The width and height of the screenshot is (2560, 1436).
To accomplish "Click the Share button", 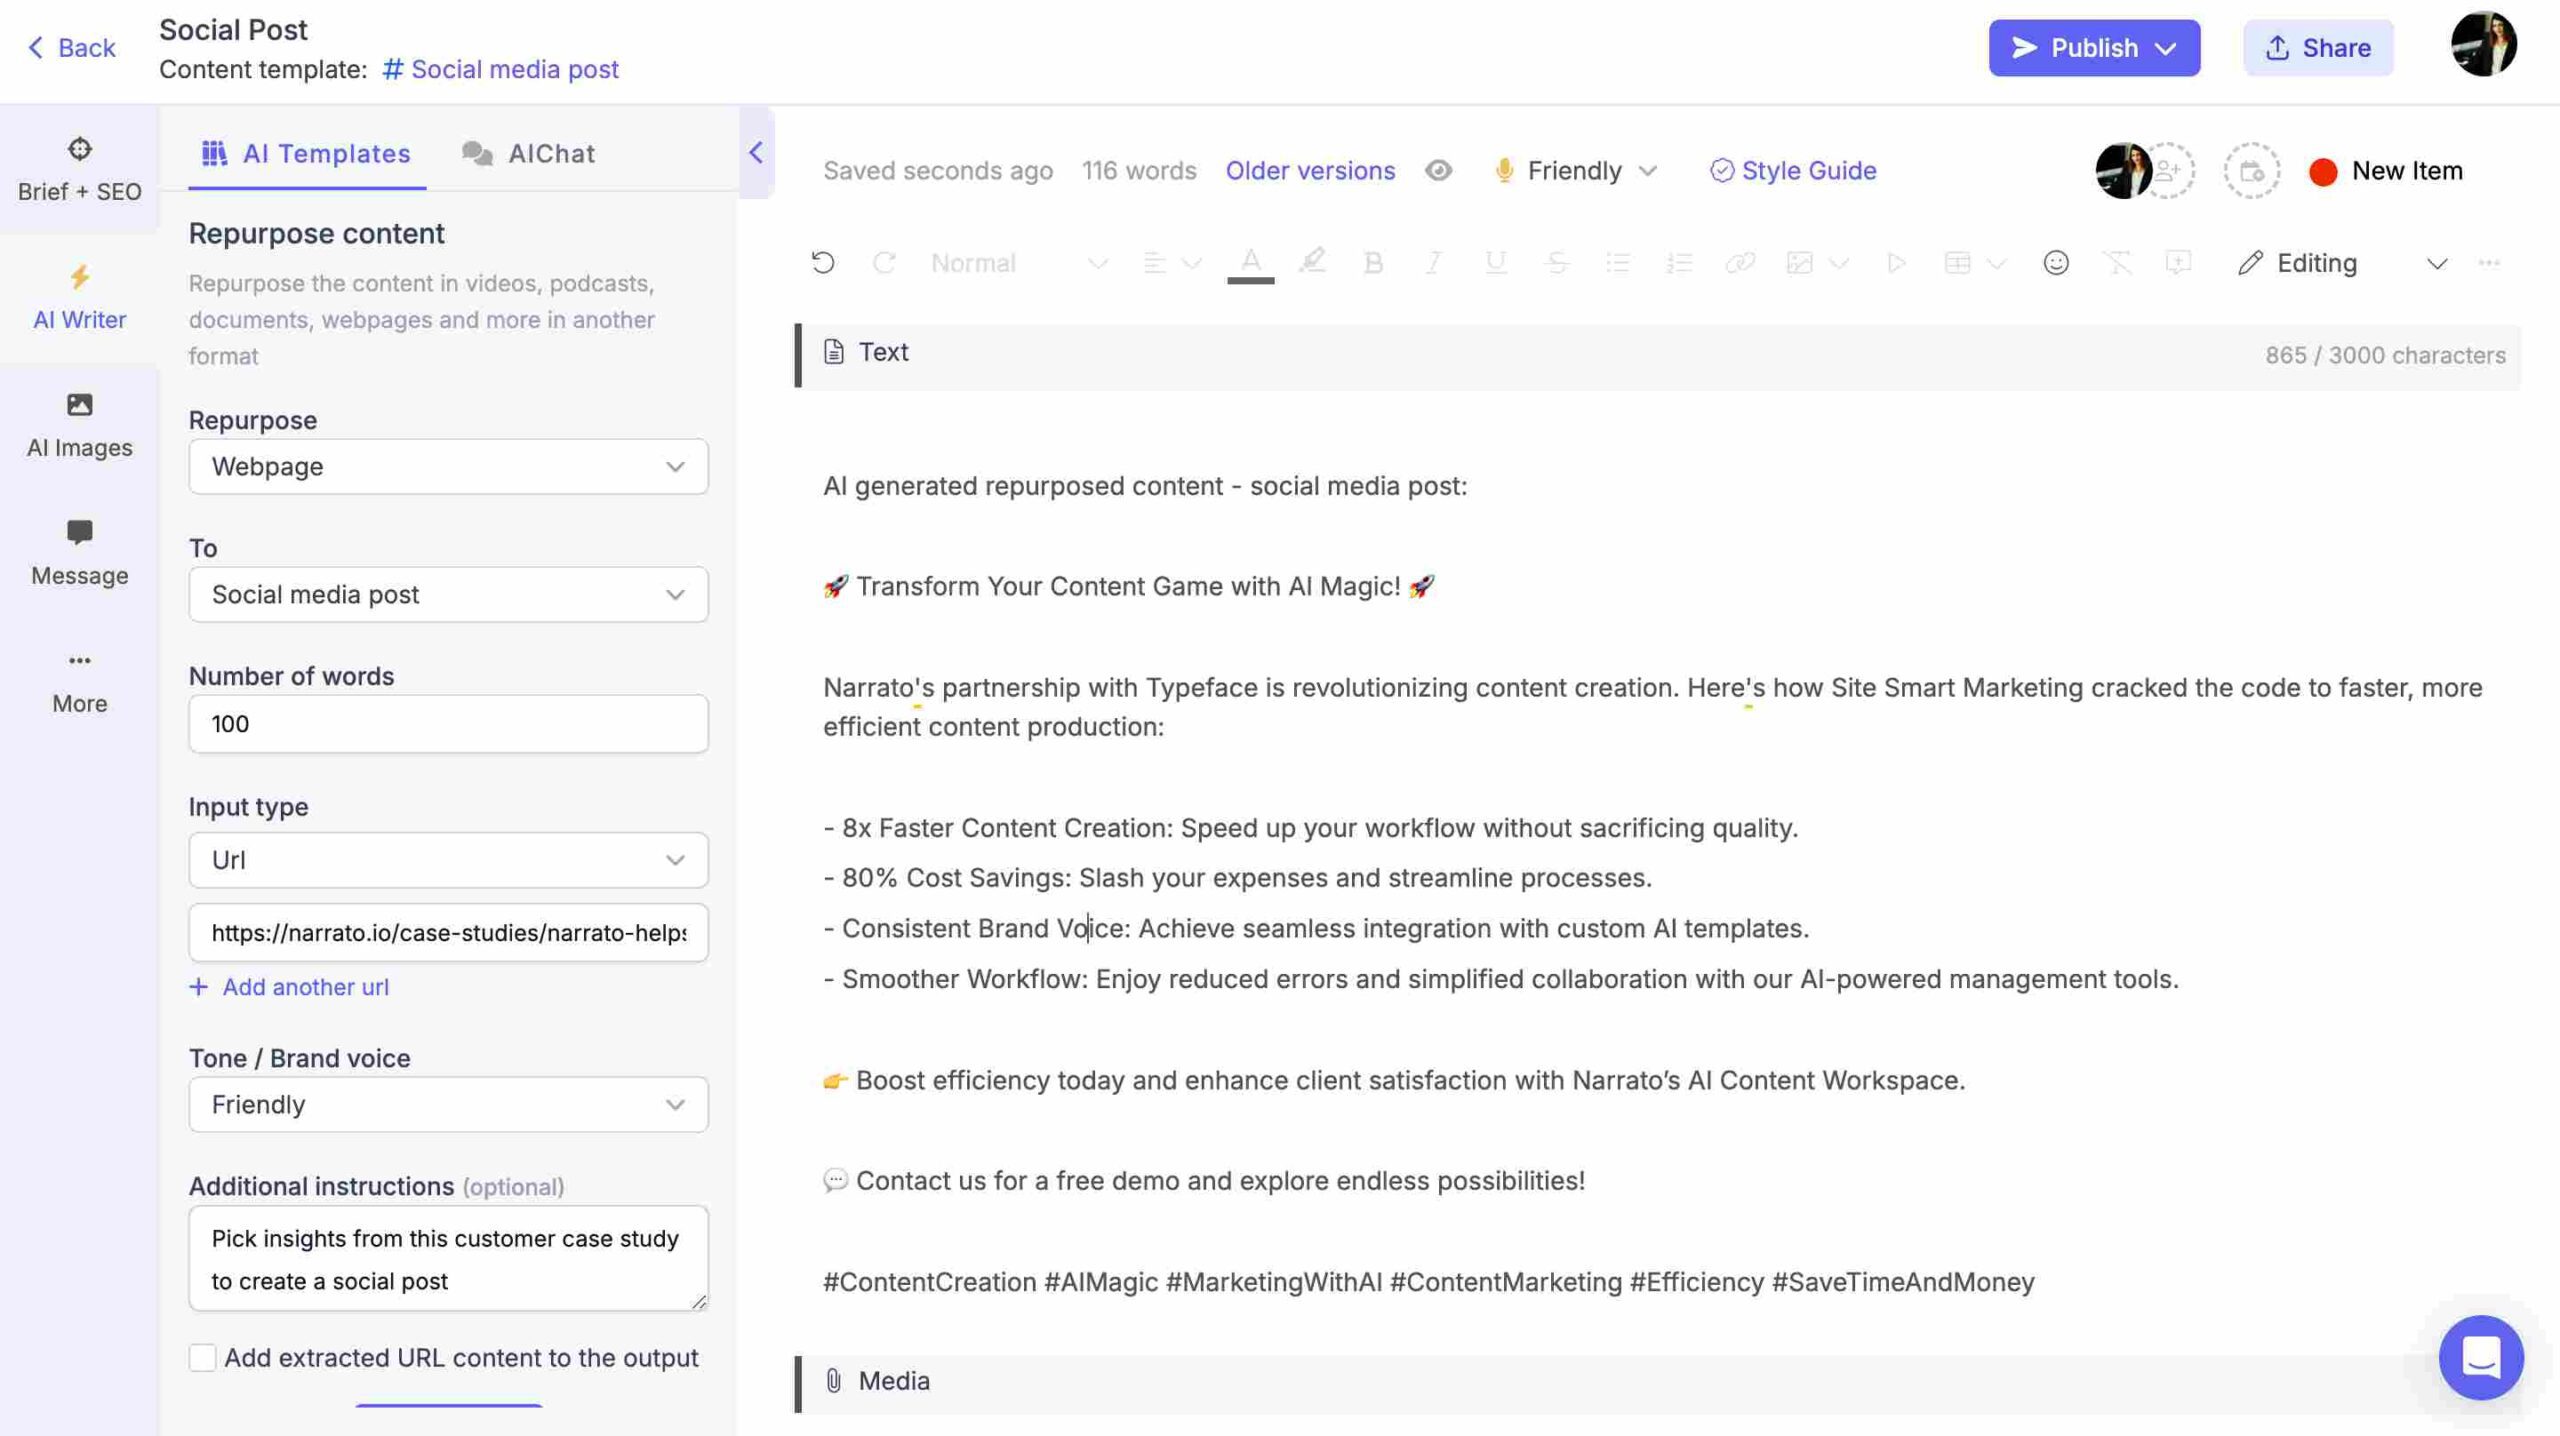I will click(2317, 47).
